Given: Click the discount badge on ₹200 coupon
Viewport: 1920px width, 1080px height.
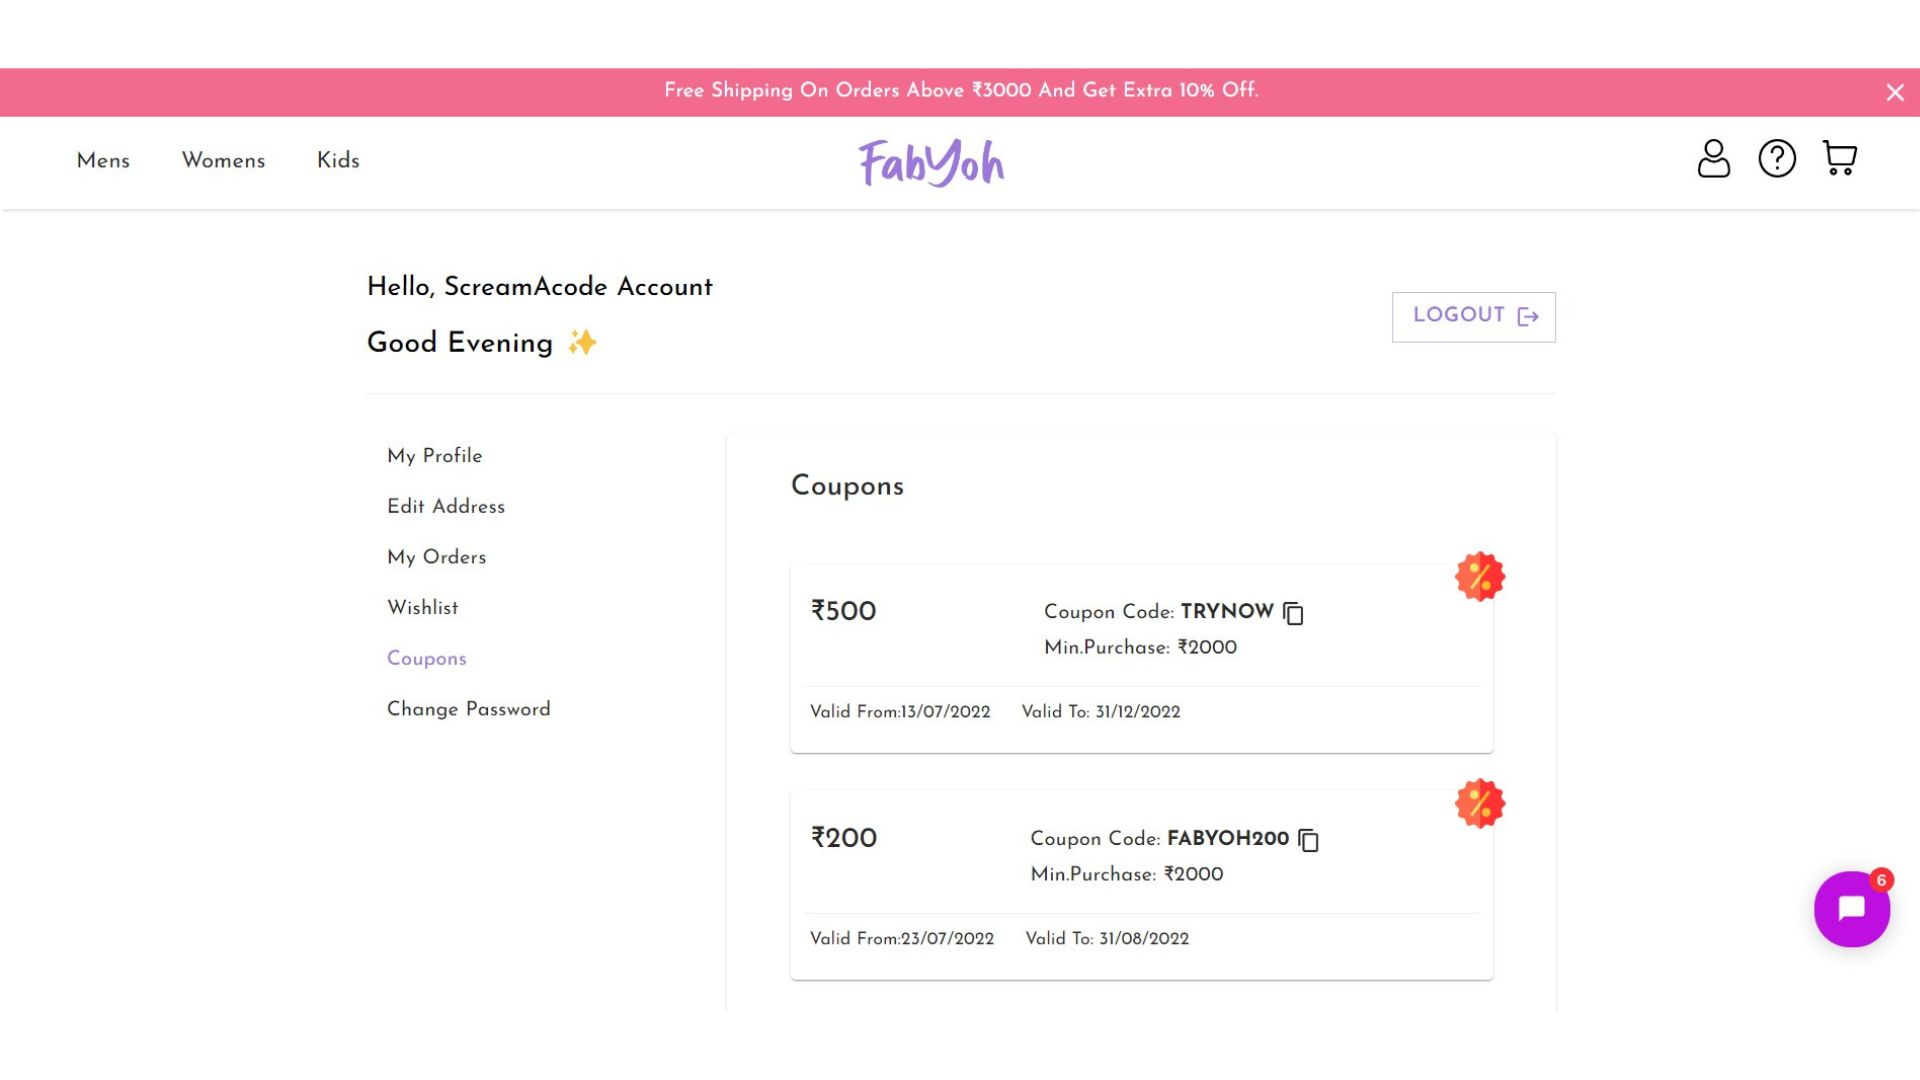Looking at the screenshot, I should 1479,804.
